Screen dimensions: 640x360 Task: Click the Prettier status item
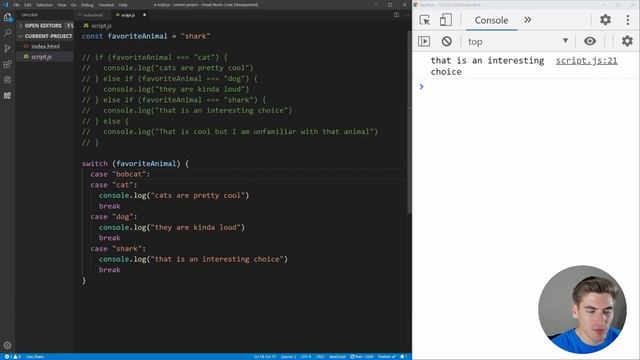(387, 357)
